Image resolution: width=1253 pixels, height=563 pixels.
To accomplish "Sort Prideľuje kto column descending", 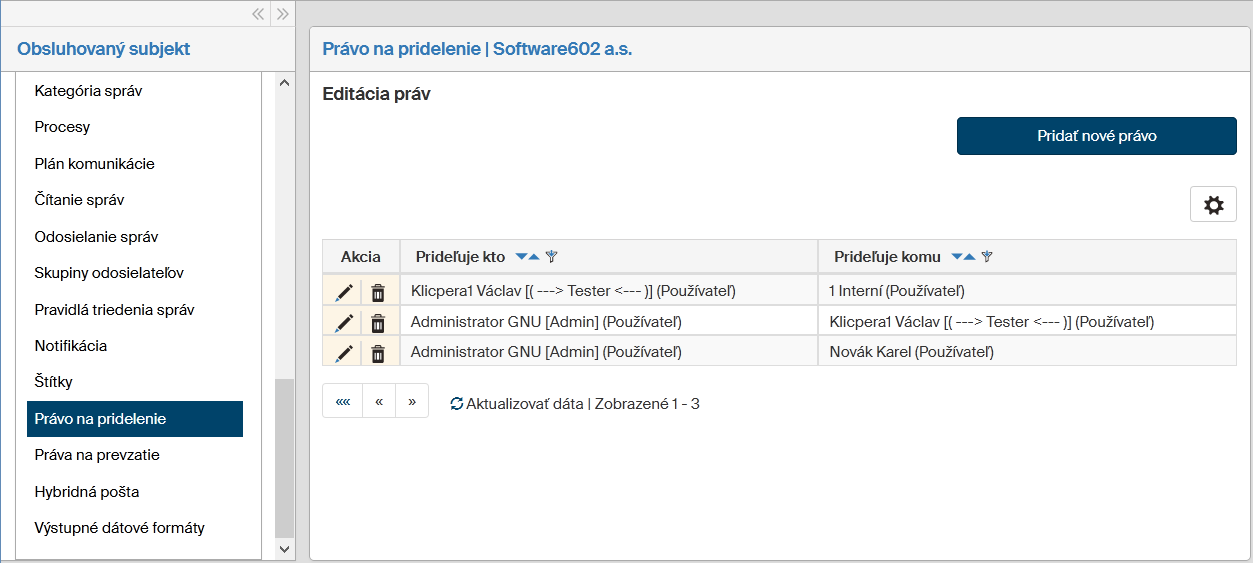I will coord(521,257).
